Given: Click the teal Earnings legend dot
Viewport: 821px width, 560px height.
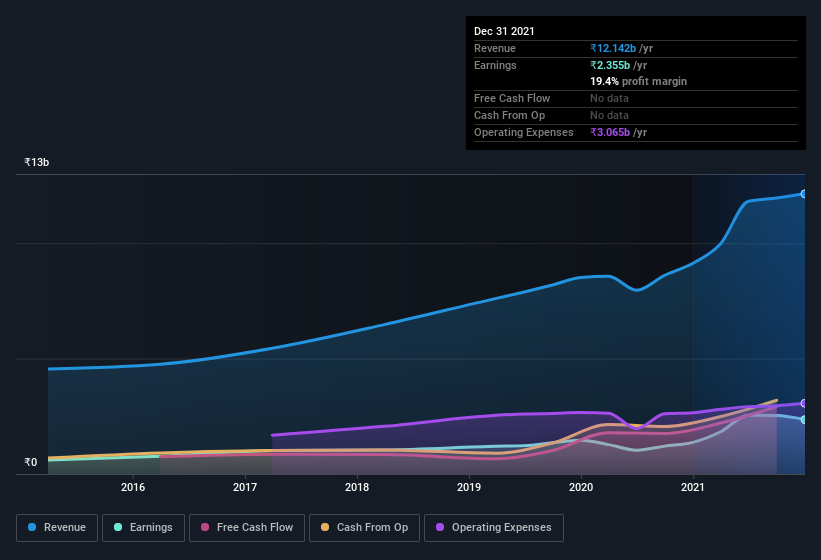Looking at the screenshot, I should (118, 527).
